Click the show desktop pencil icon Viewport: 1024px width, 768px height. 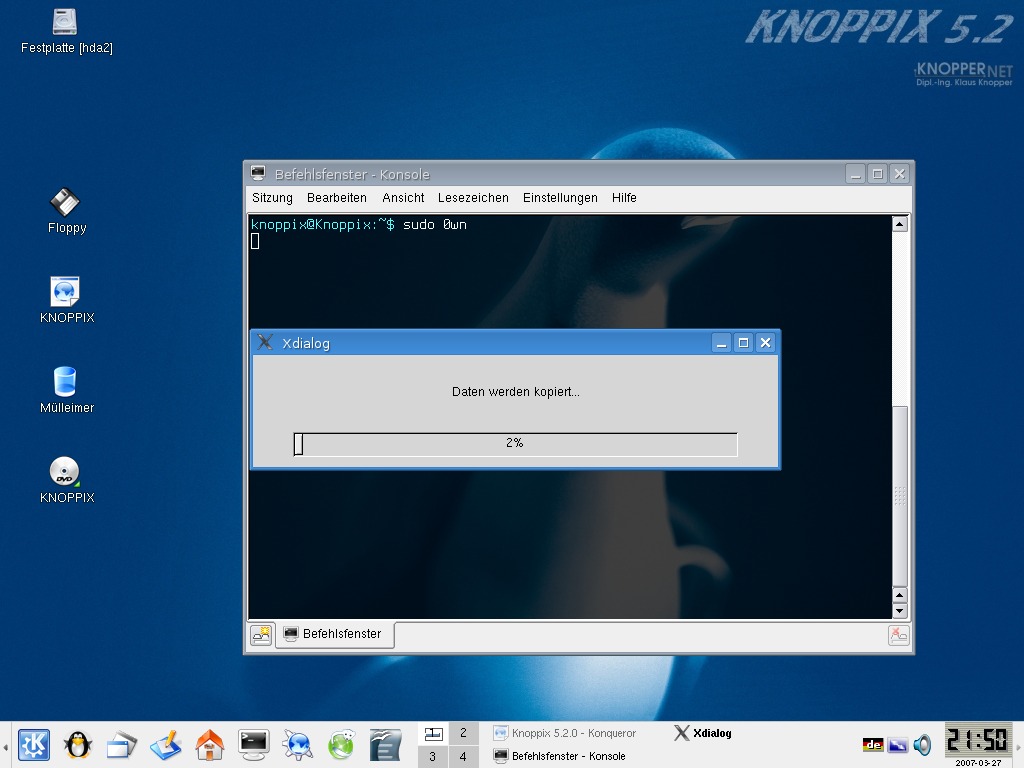coord(165,745)
